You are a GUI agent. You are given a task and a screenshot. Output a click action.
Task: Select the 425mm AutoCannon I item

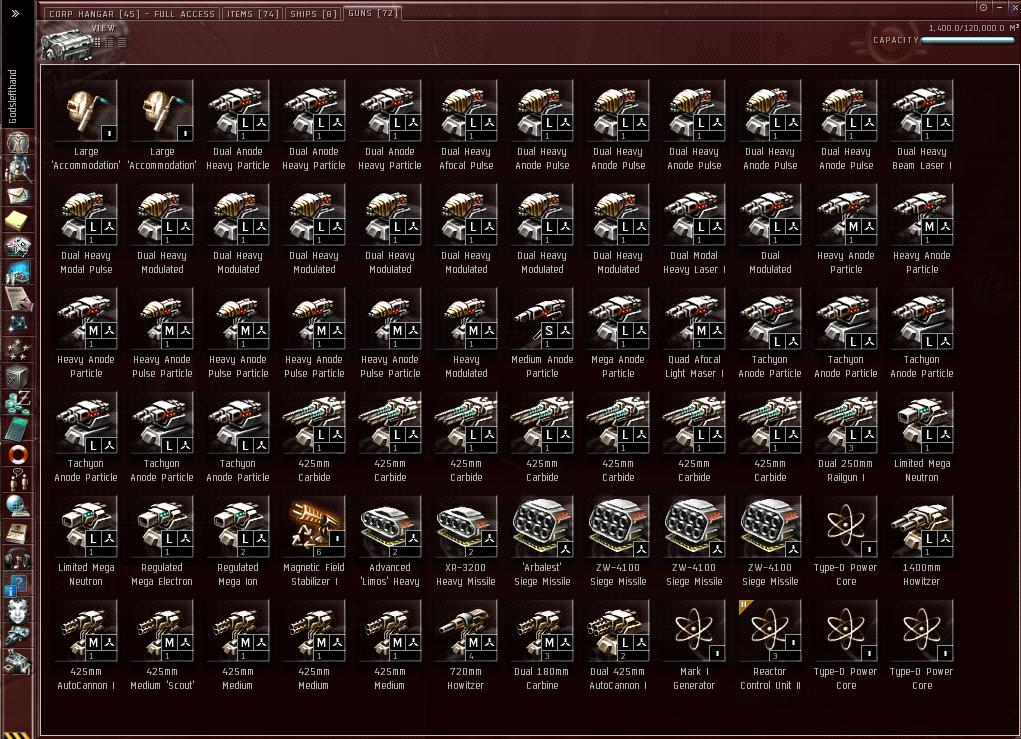click(86, 647)
